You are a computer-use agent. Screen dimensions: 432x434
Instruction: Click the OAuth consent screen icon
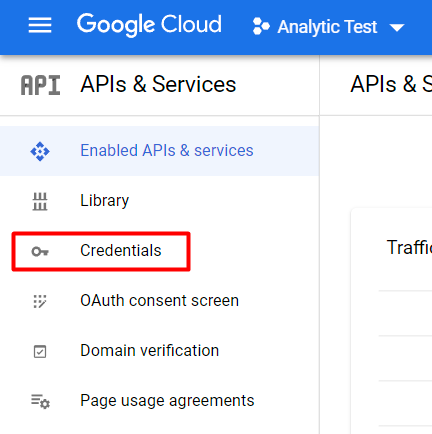click(x=40, y=301)
